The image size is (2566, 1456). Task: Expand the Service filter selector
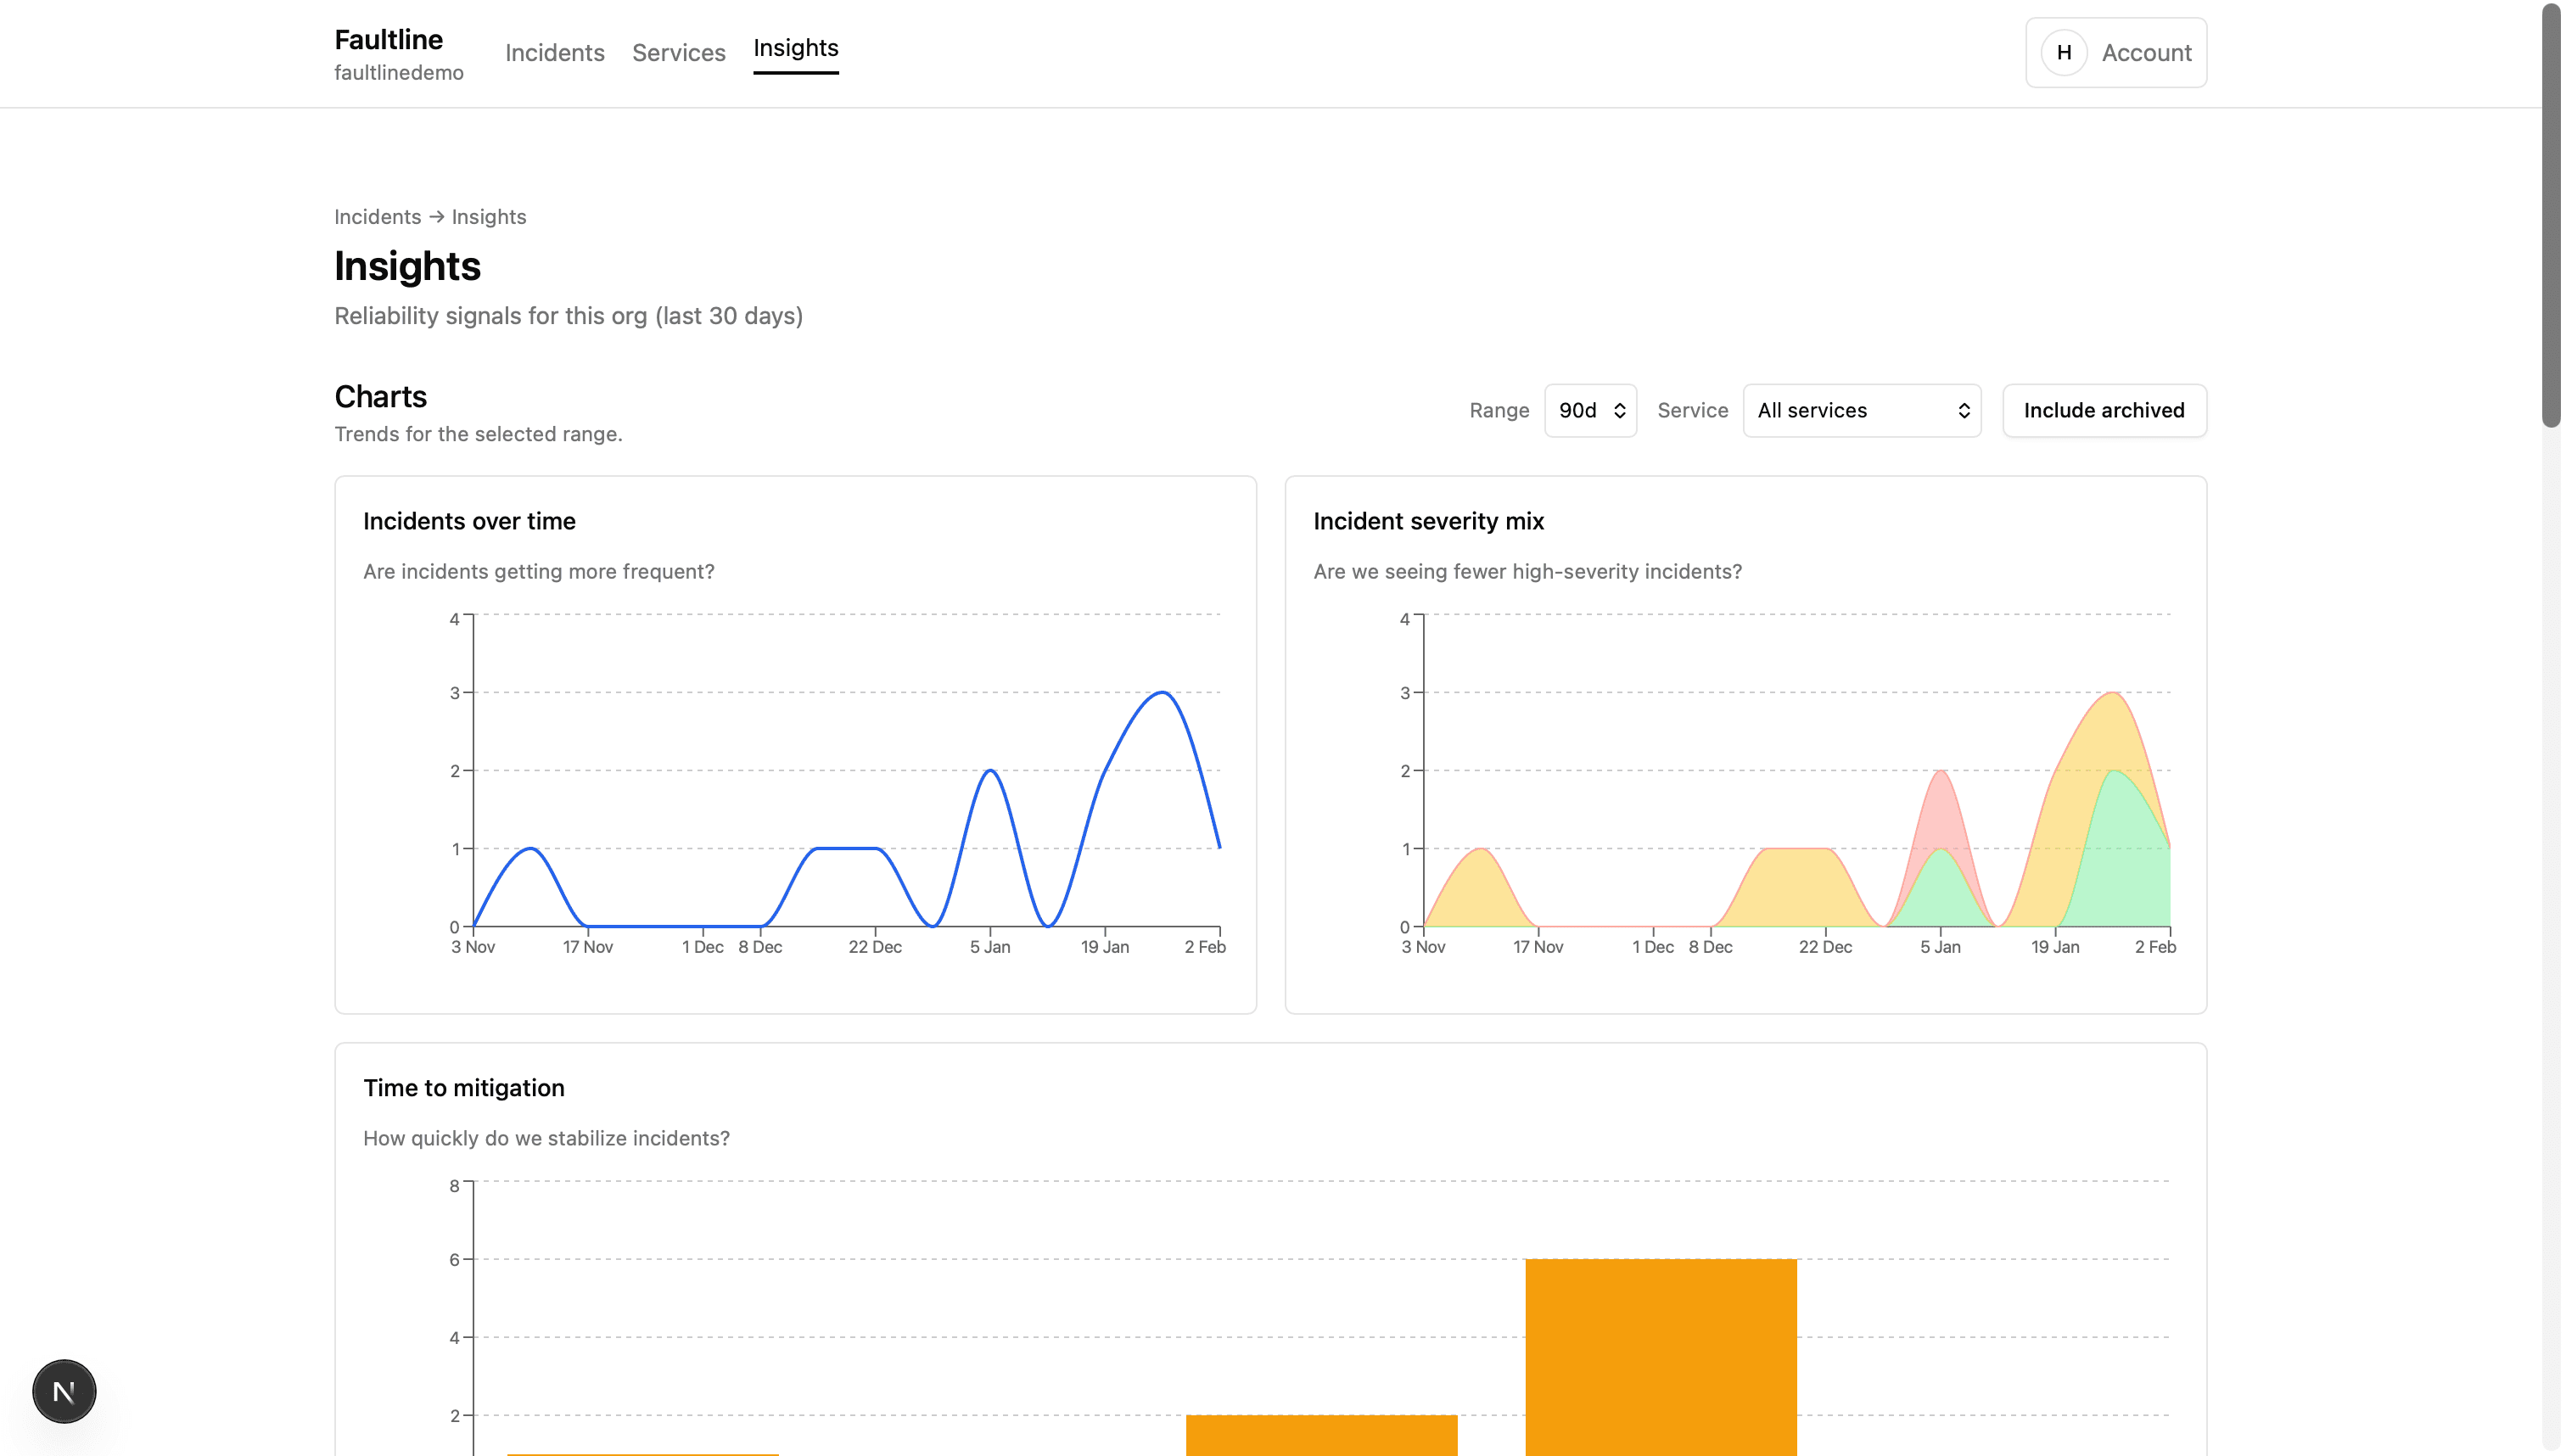pos(1860,410)
